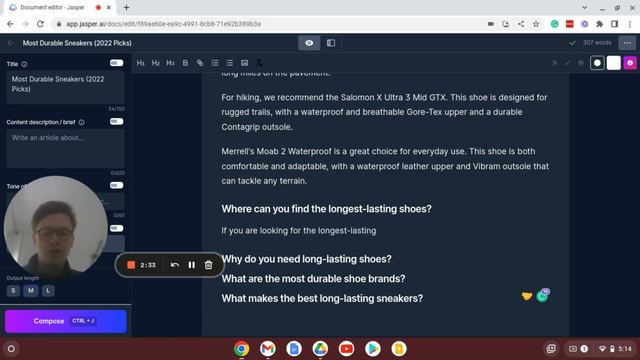
Task: Show info for Content description / brief
Action: coord(82,122)
